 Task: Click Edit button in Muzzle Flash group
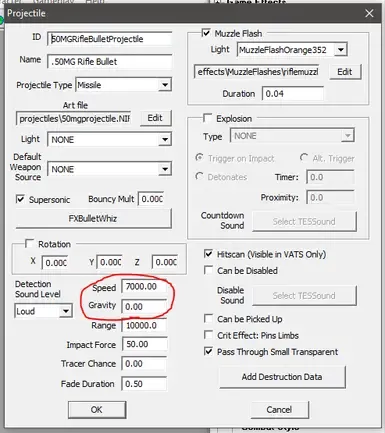point(345,72)
